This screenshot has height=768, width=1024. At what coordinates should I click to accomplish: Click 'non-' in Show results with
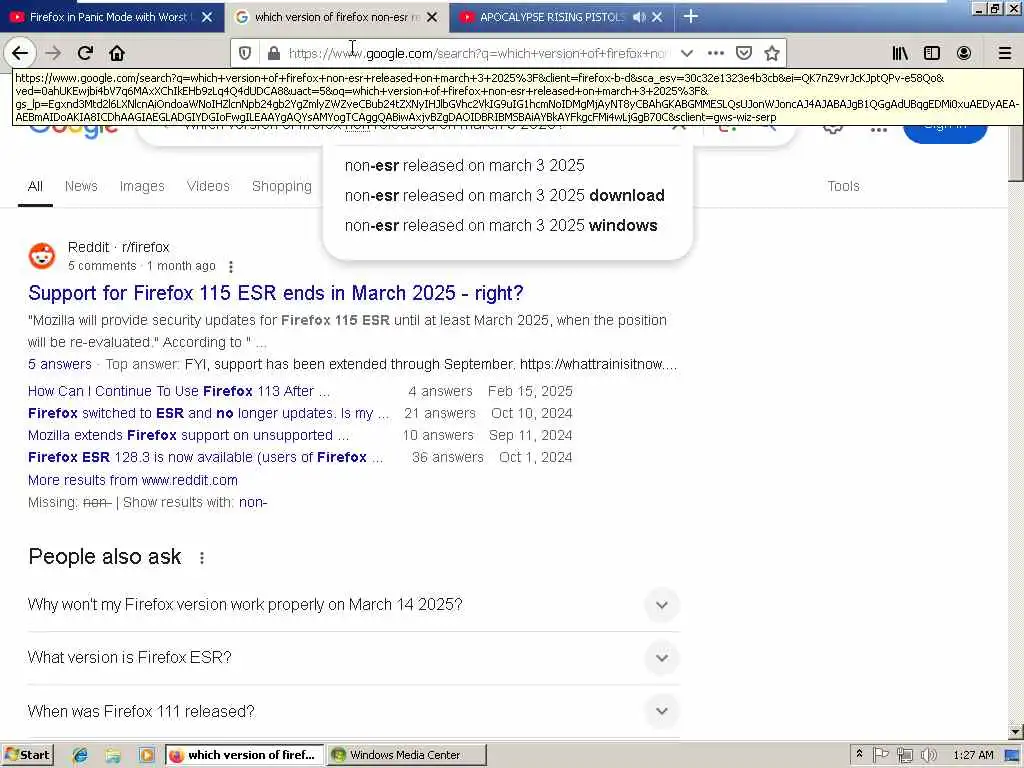(253, 502)
